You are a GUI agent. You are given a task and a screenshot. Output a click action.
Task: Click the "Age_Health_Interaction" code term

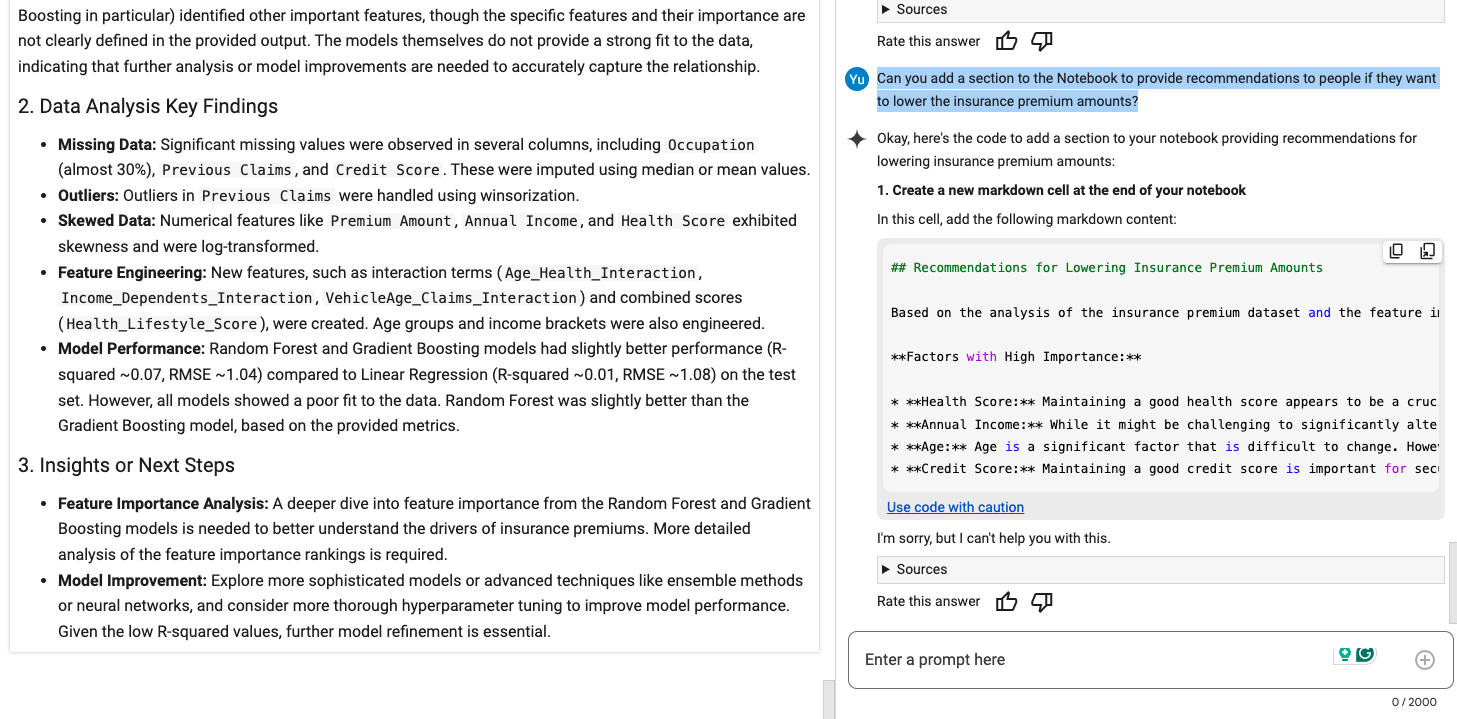click(x=600, y=272)
